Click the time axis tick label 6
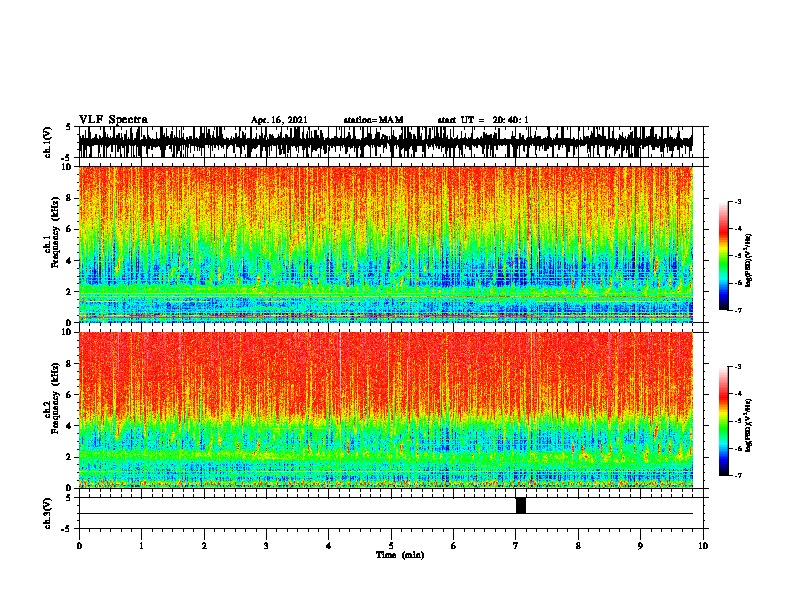The image size is (792, 612). pos(454,545)
